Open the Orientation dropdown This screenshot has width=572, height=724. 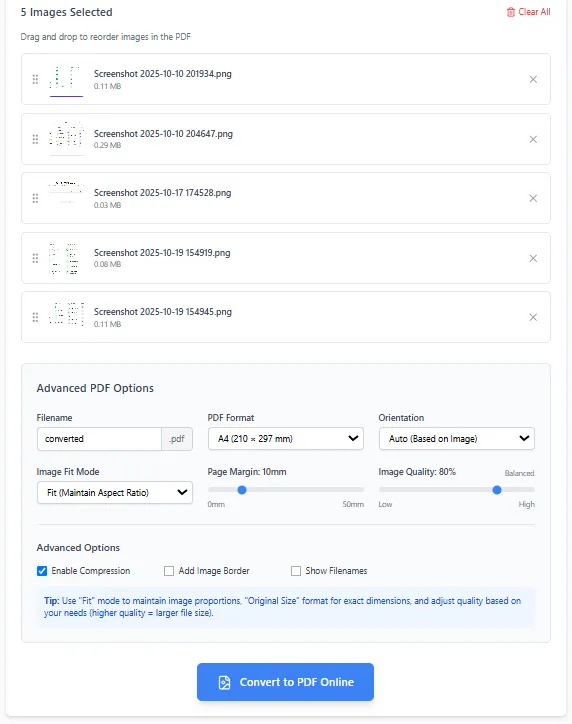(x=457, y=439)
